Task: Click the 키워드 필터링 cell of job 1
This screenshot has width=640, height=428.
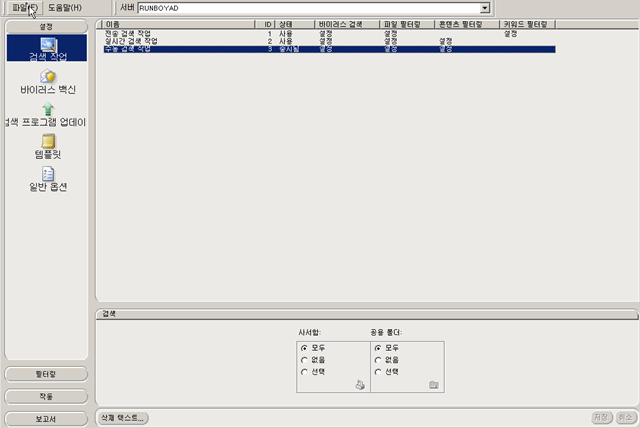Action: (511, 33)
